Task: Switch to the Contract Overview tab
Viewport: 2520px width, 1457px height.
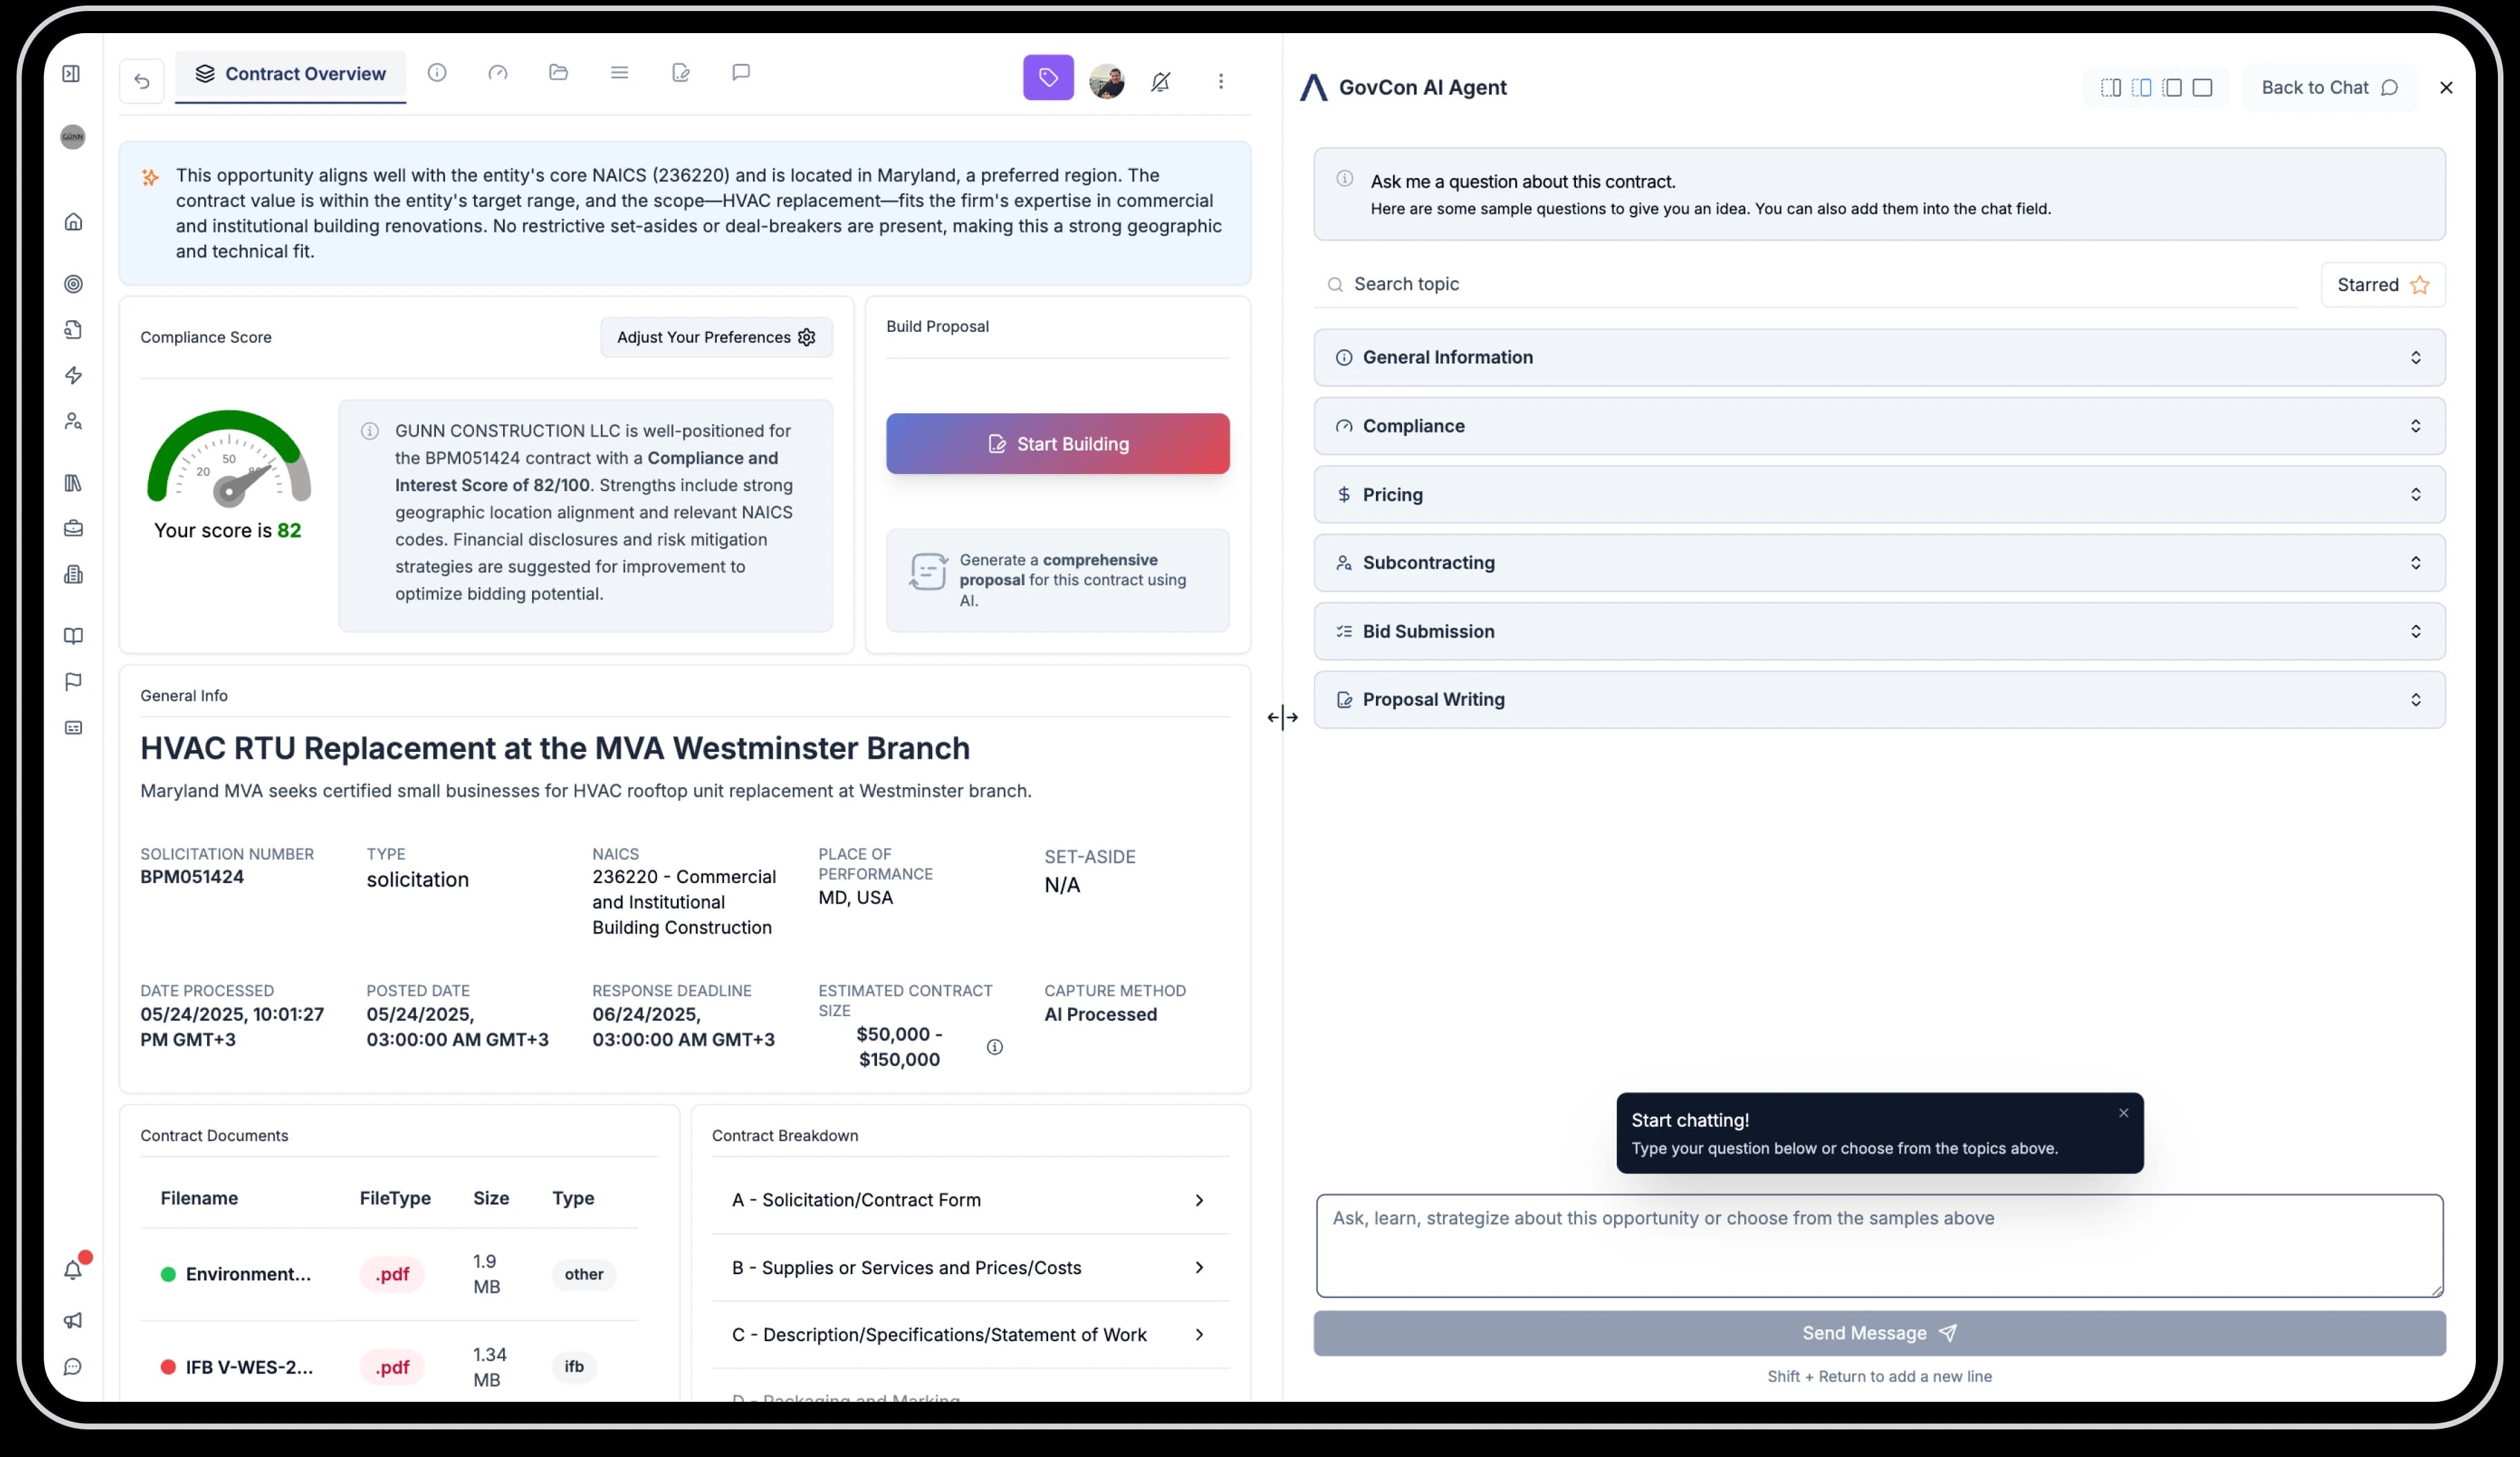Action: pyautogui.click(x=290, y=73)
